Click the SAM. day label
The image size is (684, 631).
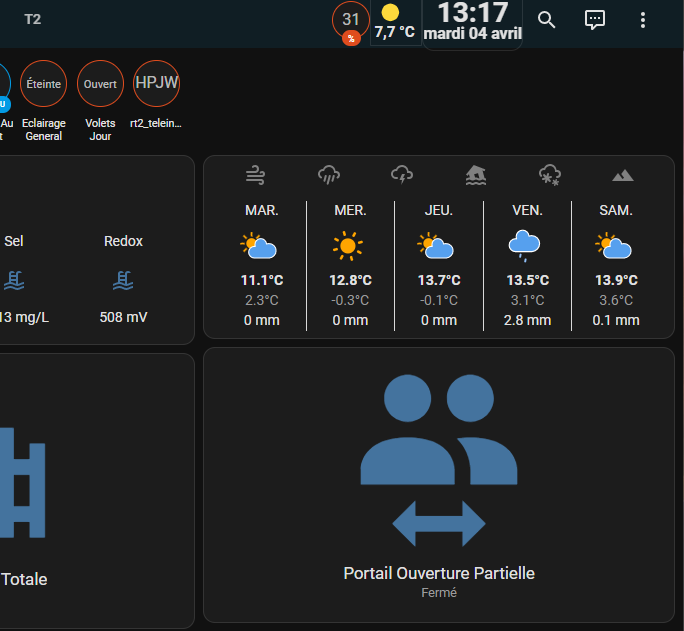coord(616,211)
